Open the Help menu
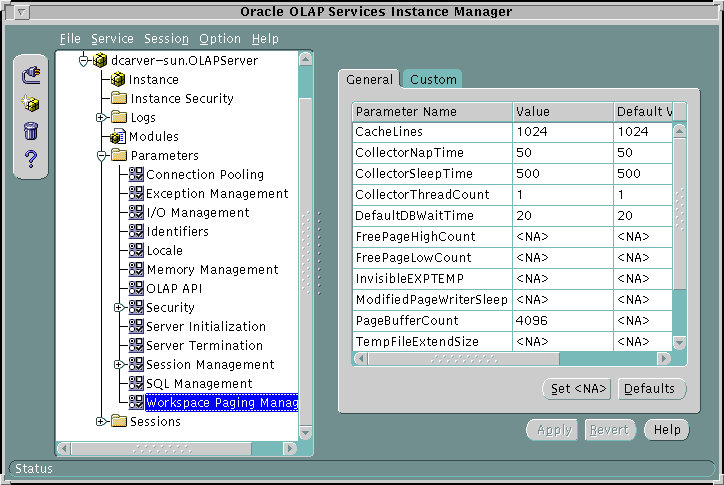724x485 pixels. [x=265, y=39]
